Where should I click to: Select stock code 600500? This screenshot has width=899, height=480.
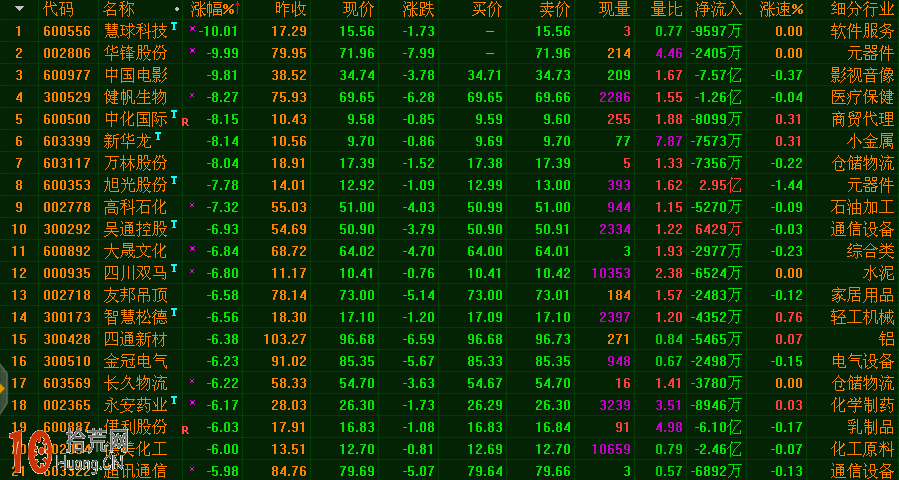(67, 119)
